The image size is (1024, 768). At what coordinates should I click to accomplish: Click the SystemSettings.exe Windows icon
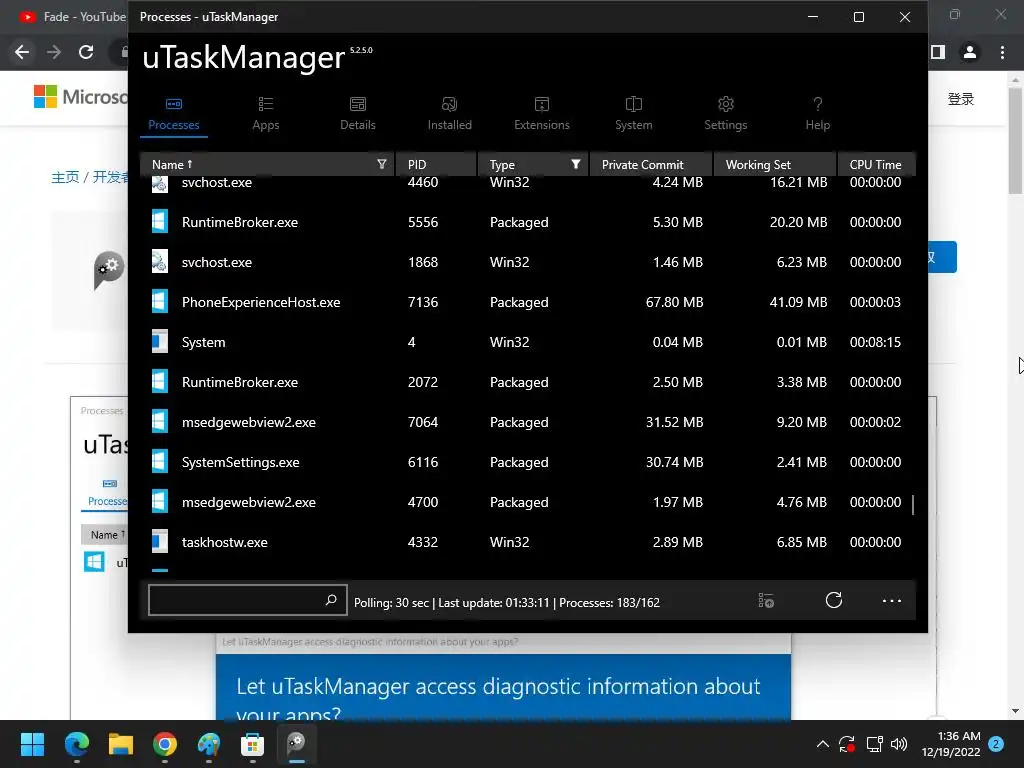coord(160,462)
